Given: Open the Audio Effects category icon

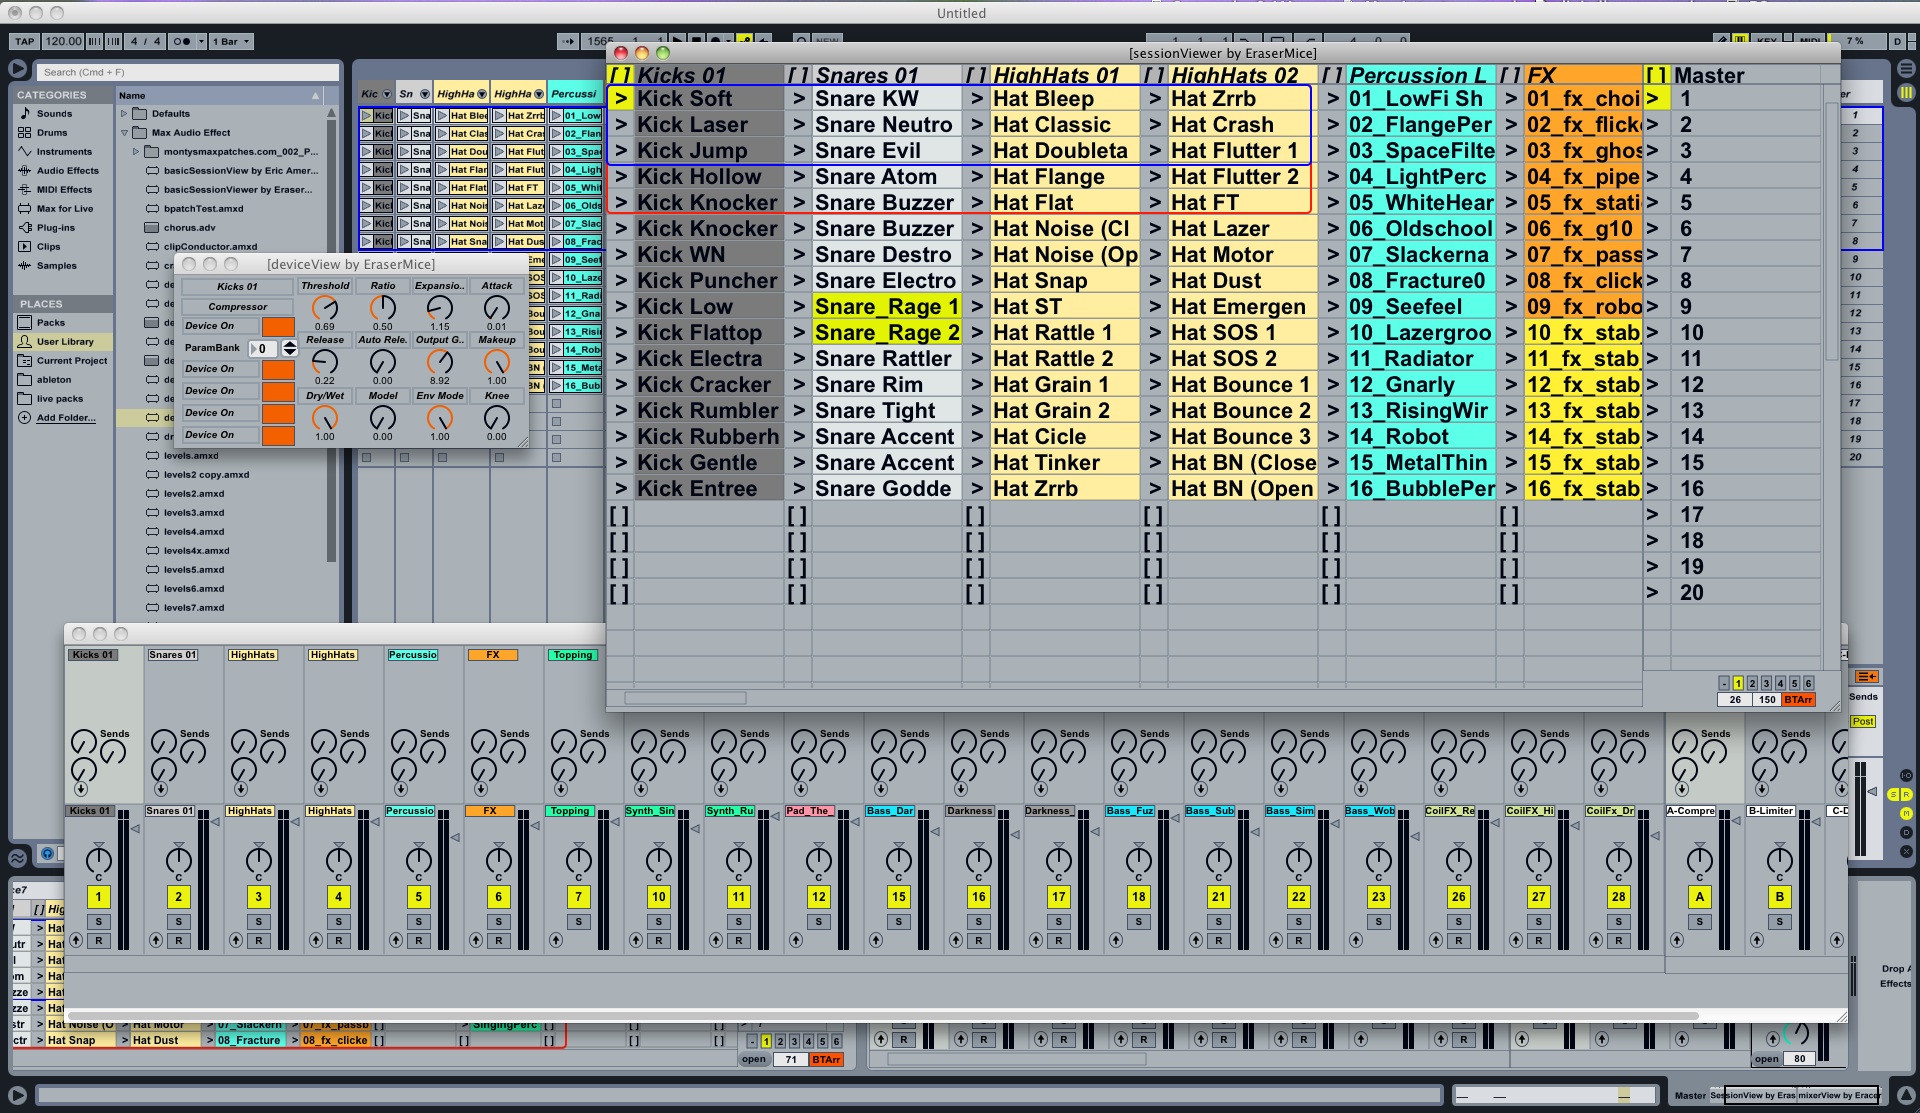Looking at the screenshot, I should pyautogui.click(x=25, y=171).
